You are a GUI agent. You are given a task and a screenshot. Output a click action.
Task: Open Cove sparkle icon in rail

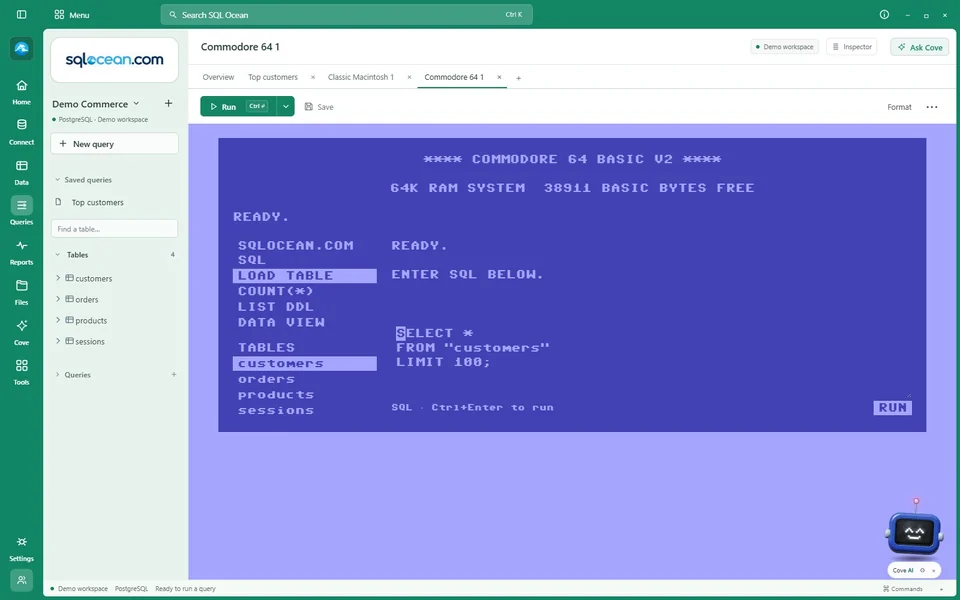tap(21, 331)
